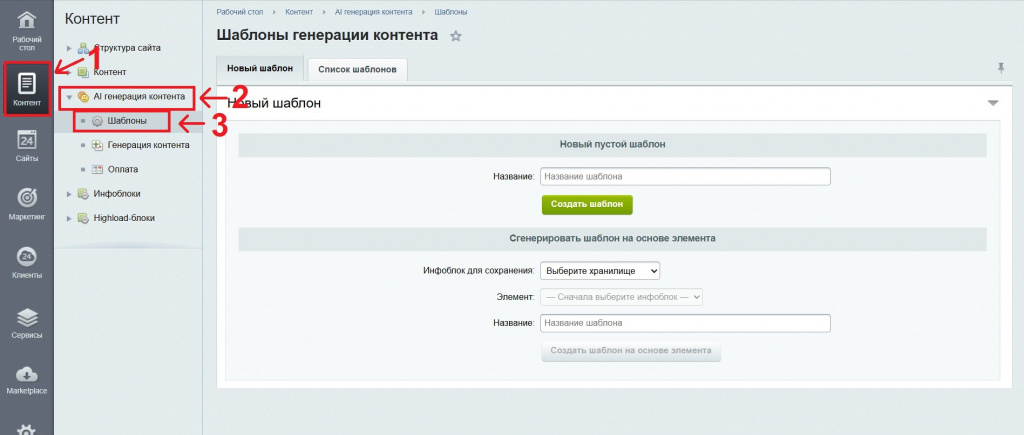
Task: Collapse the AI генерация контента node arrow
Action: 69,97
